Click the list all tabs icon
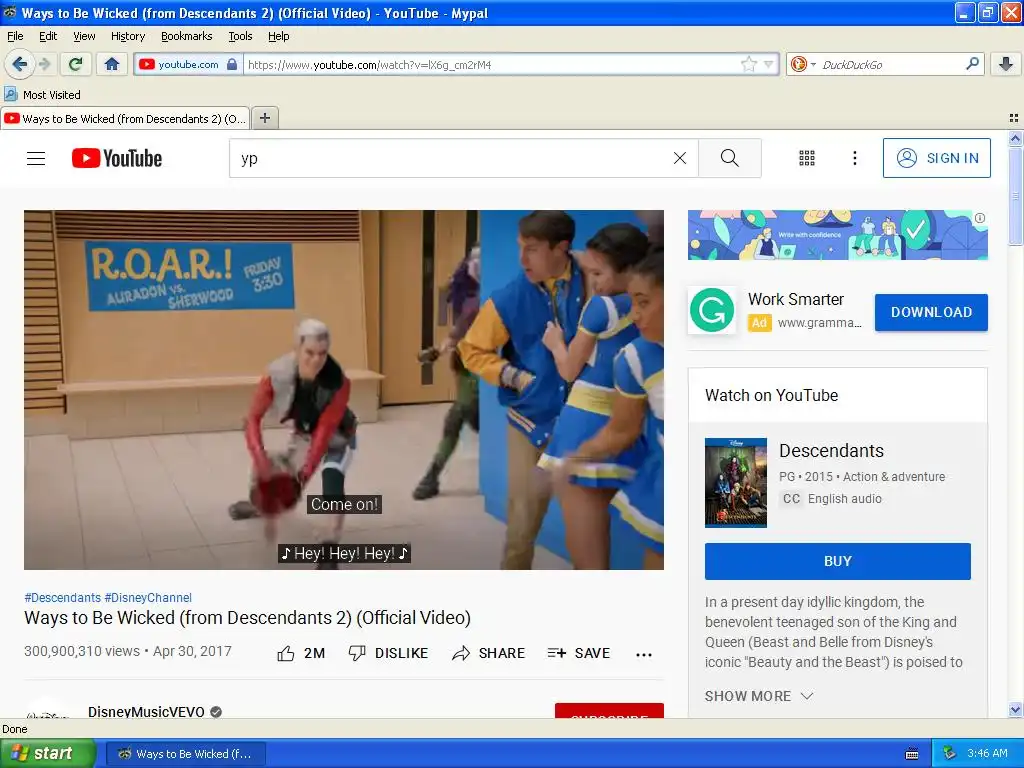This screenshot has height=768, width=1024. (1014, 118)
